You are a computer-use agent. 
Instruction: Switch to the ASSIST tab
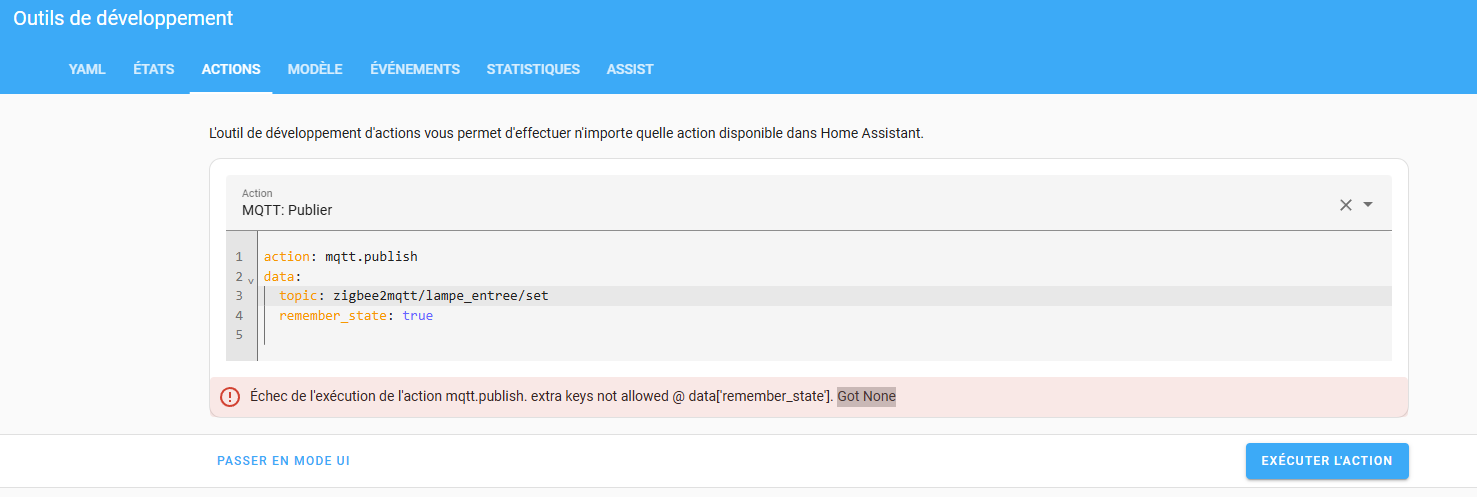(630, 69)
